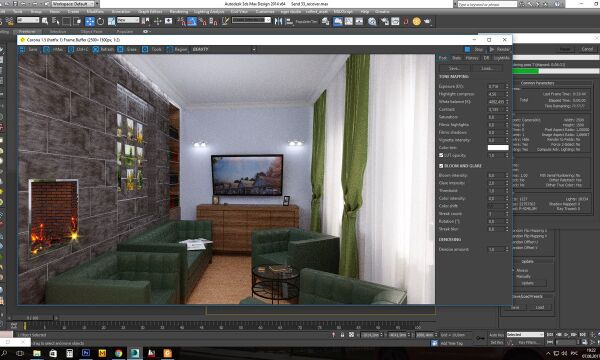Toggle the 3D Snaps icon

coord(181,21)
